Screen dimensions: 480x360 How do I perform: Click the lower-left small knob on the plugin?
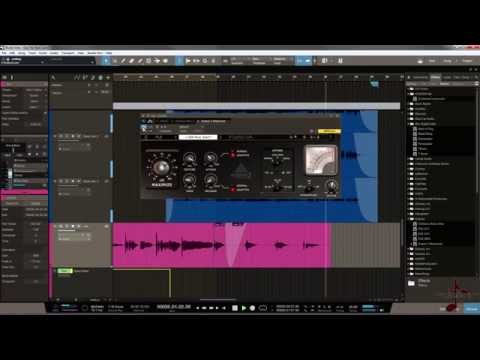point(189,181)
